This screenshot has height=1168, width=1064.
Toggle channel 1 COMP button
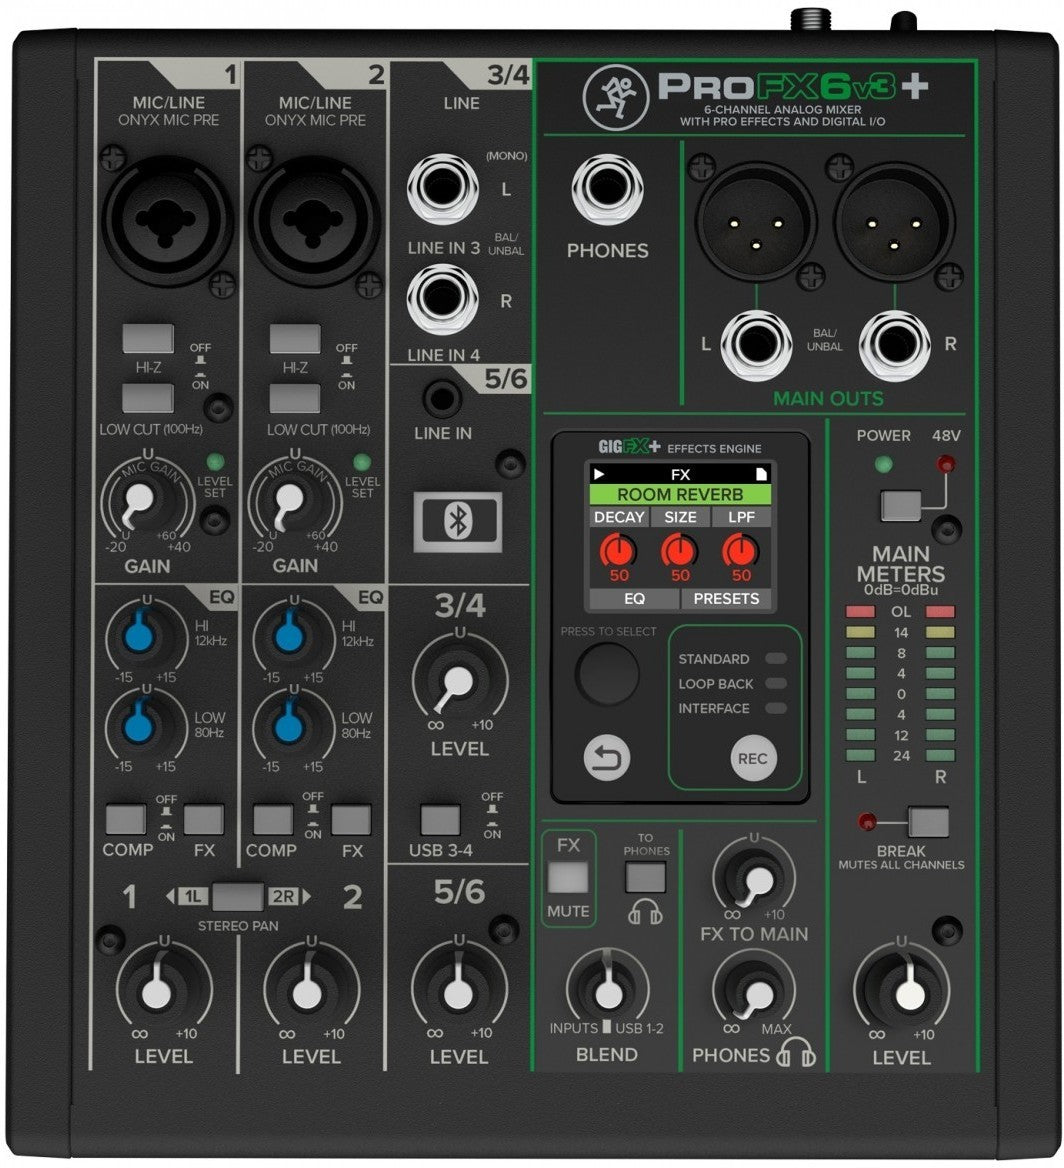point(125,819)
